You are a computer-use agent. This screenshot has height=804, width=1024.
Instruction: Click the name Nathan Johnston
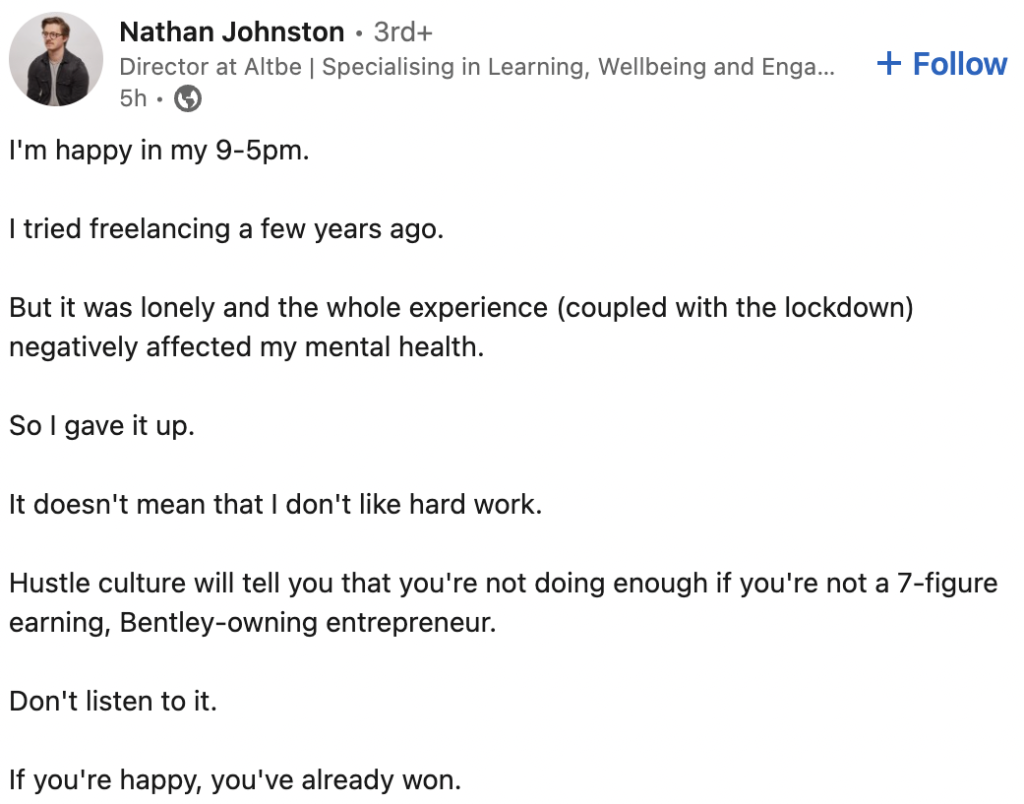click(x=230, y=31)
